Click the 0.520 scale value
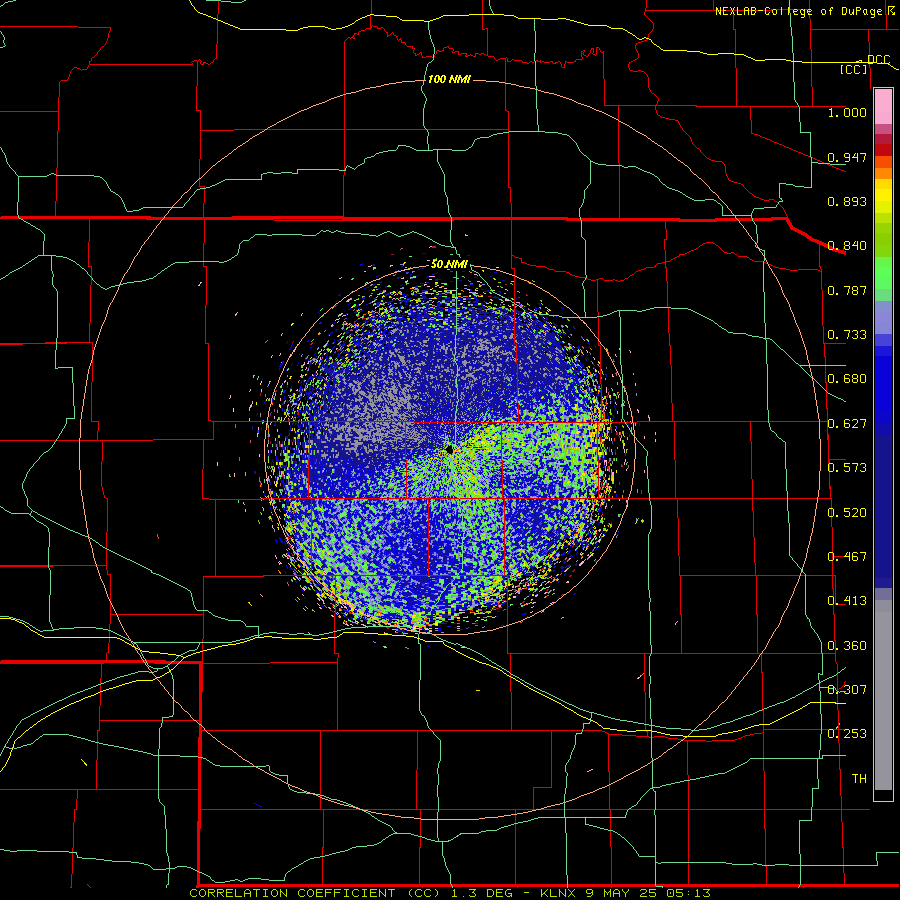This screenshot has width=900, height=900. pyautogui.click(x=847, y=513)
